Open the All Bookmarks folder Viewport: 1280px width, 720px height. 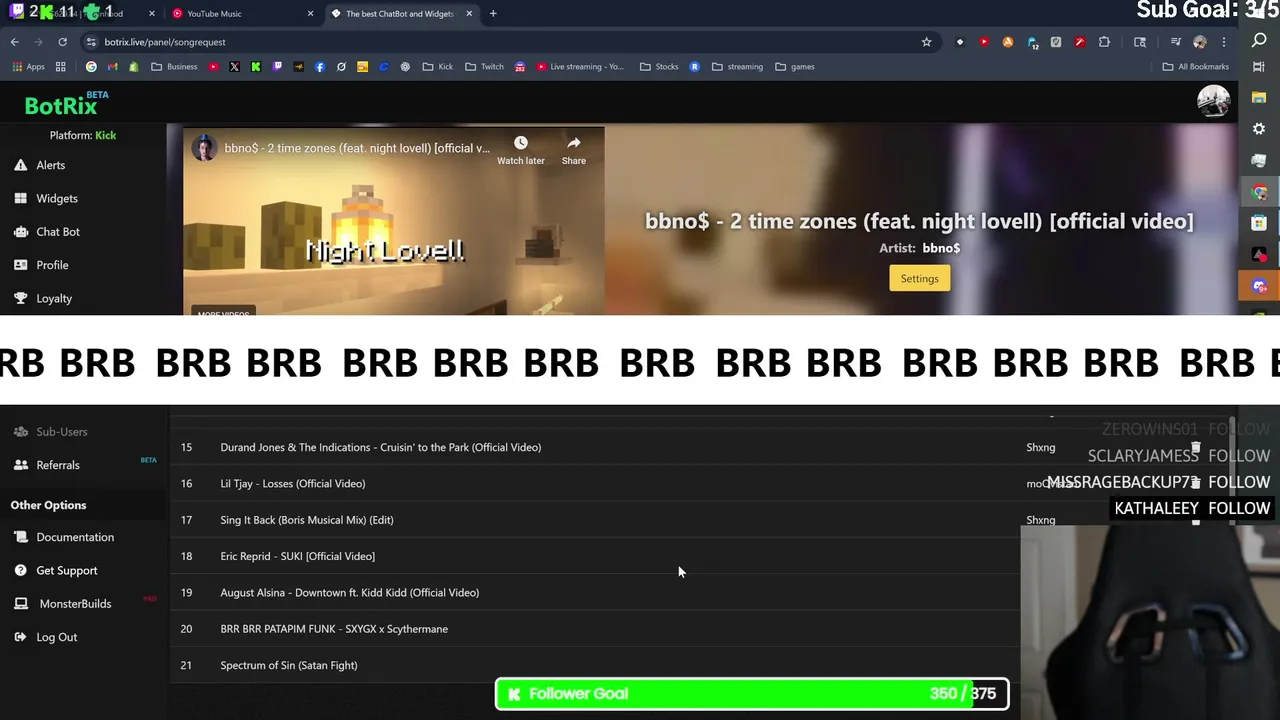tap(1196, 67)
